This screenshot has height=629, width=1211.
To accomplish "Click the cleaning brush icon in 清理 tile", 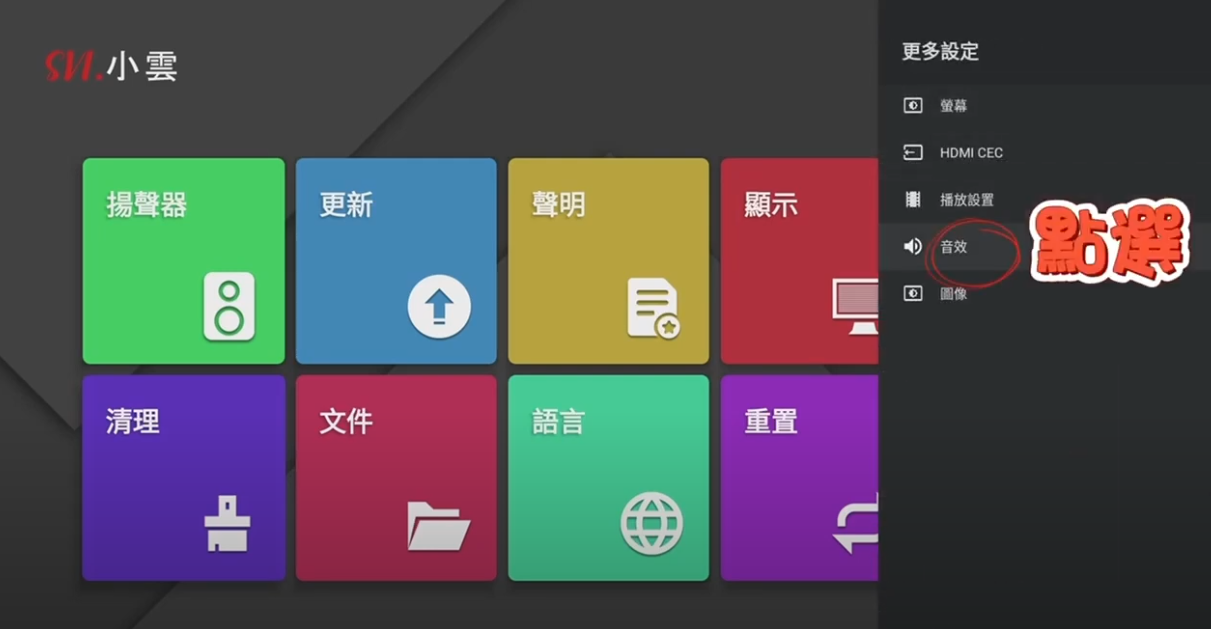I will [227, 523].
